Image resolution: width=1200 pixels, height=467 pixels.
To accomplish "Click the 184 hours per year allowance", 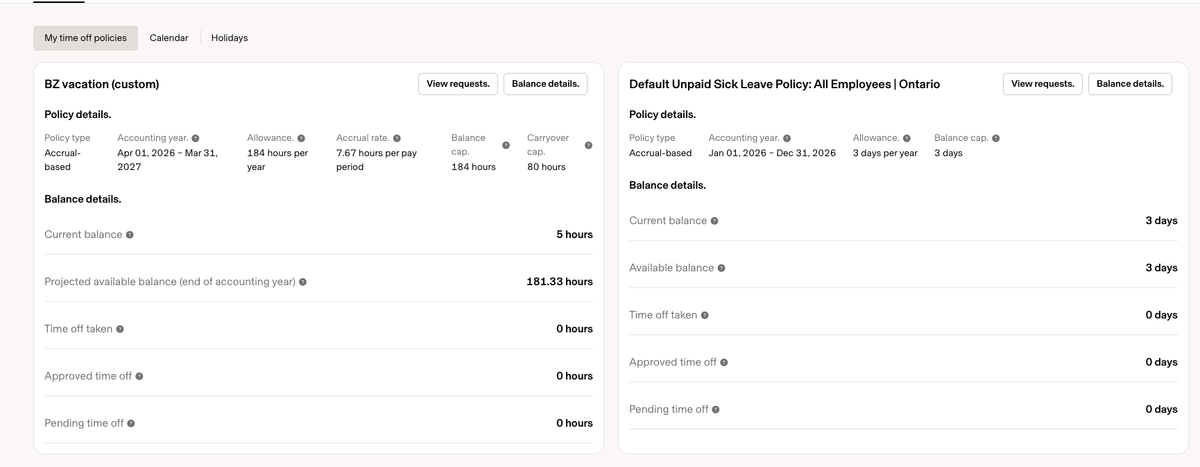I will click(x=278, y=160).
